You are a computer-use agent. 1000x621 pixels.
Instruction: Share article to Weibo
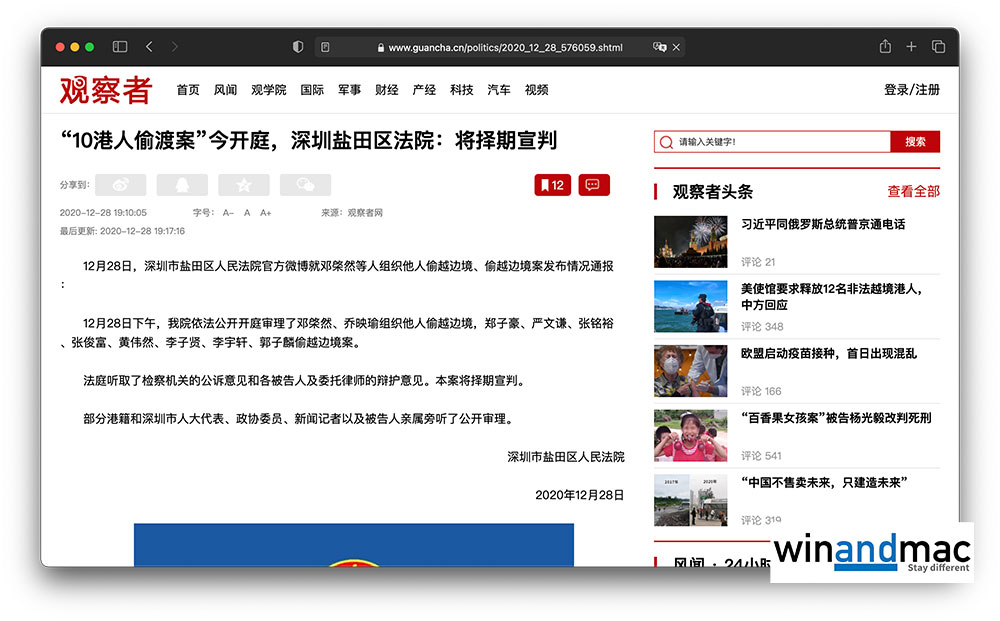[x=120, y=185]
